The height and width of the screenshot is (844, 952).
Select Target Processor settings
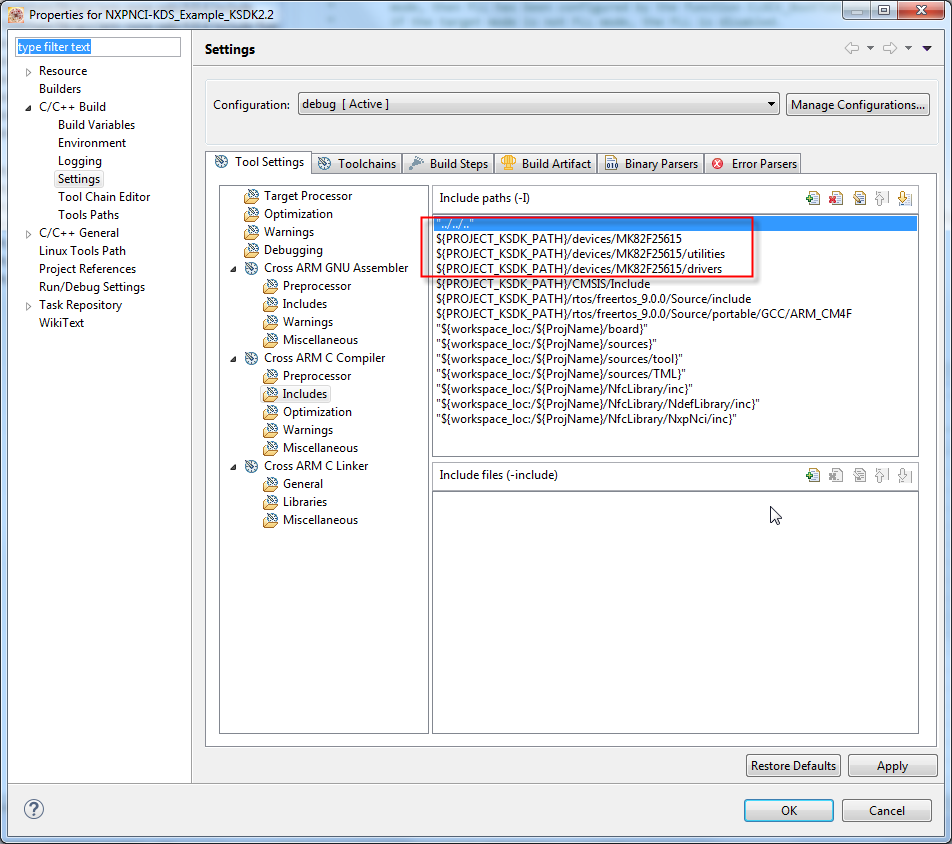tap(308, 196)
